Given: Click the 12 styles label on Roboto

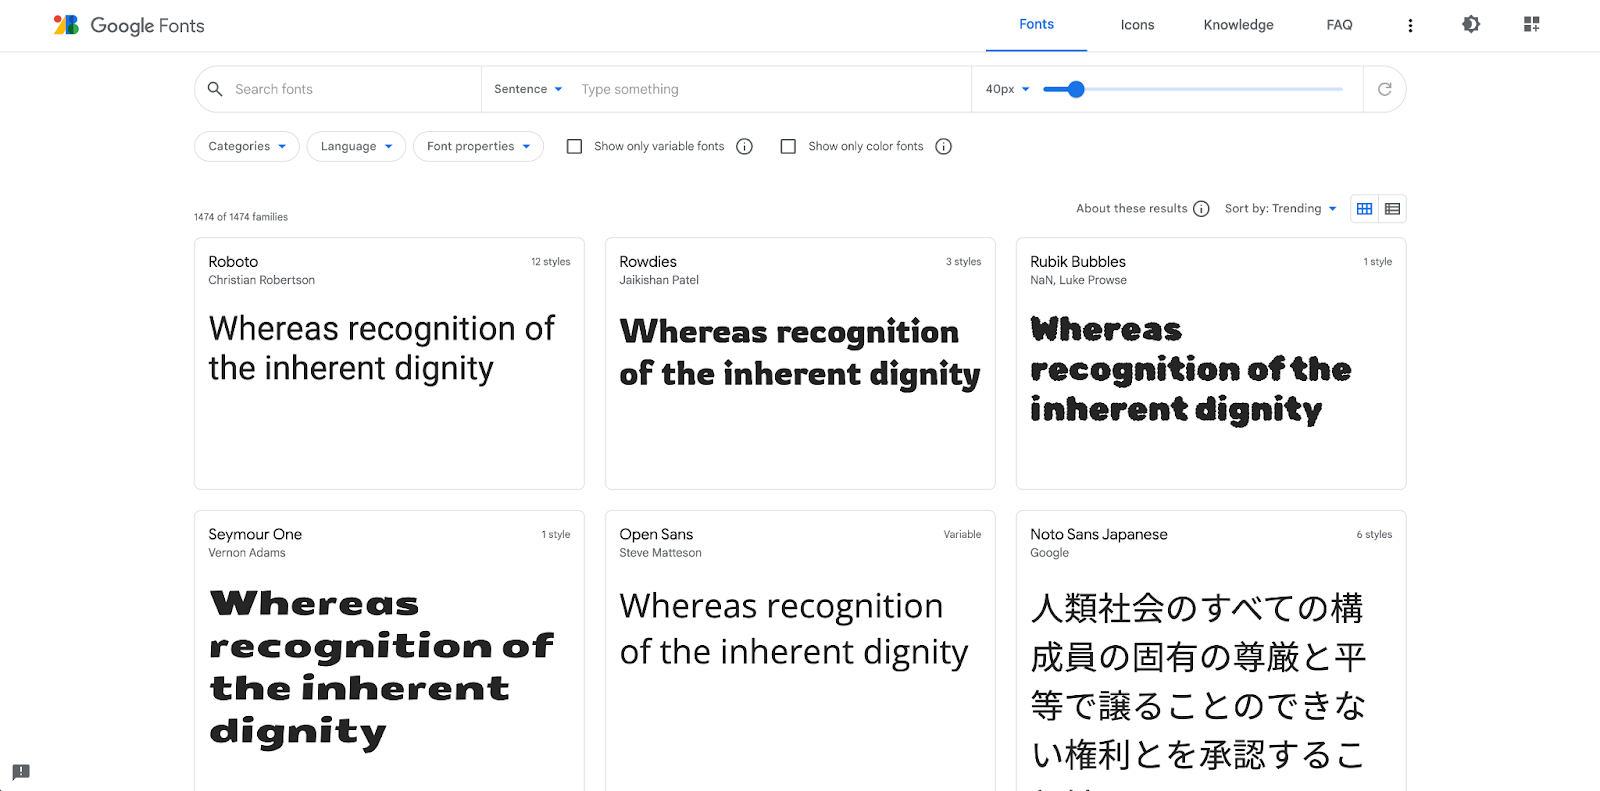Looking at the screenshot, I should tap(551, 262).
